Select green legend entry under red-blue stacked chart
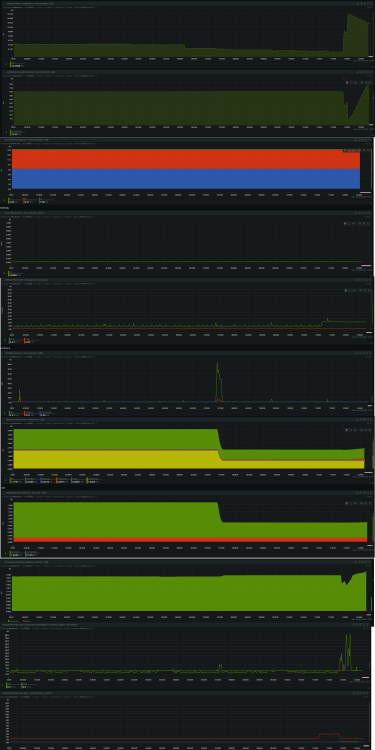The height and width of the screenshot is (750, 375). [14, 200]
